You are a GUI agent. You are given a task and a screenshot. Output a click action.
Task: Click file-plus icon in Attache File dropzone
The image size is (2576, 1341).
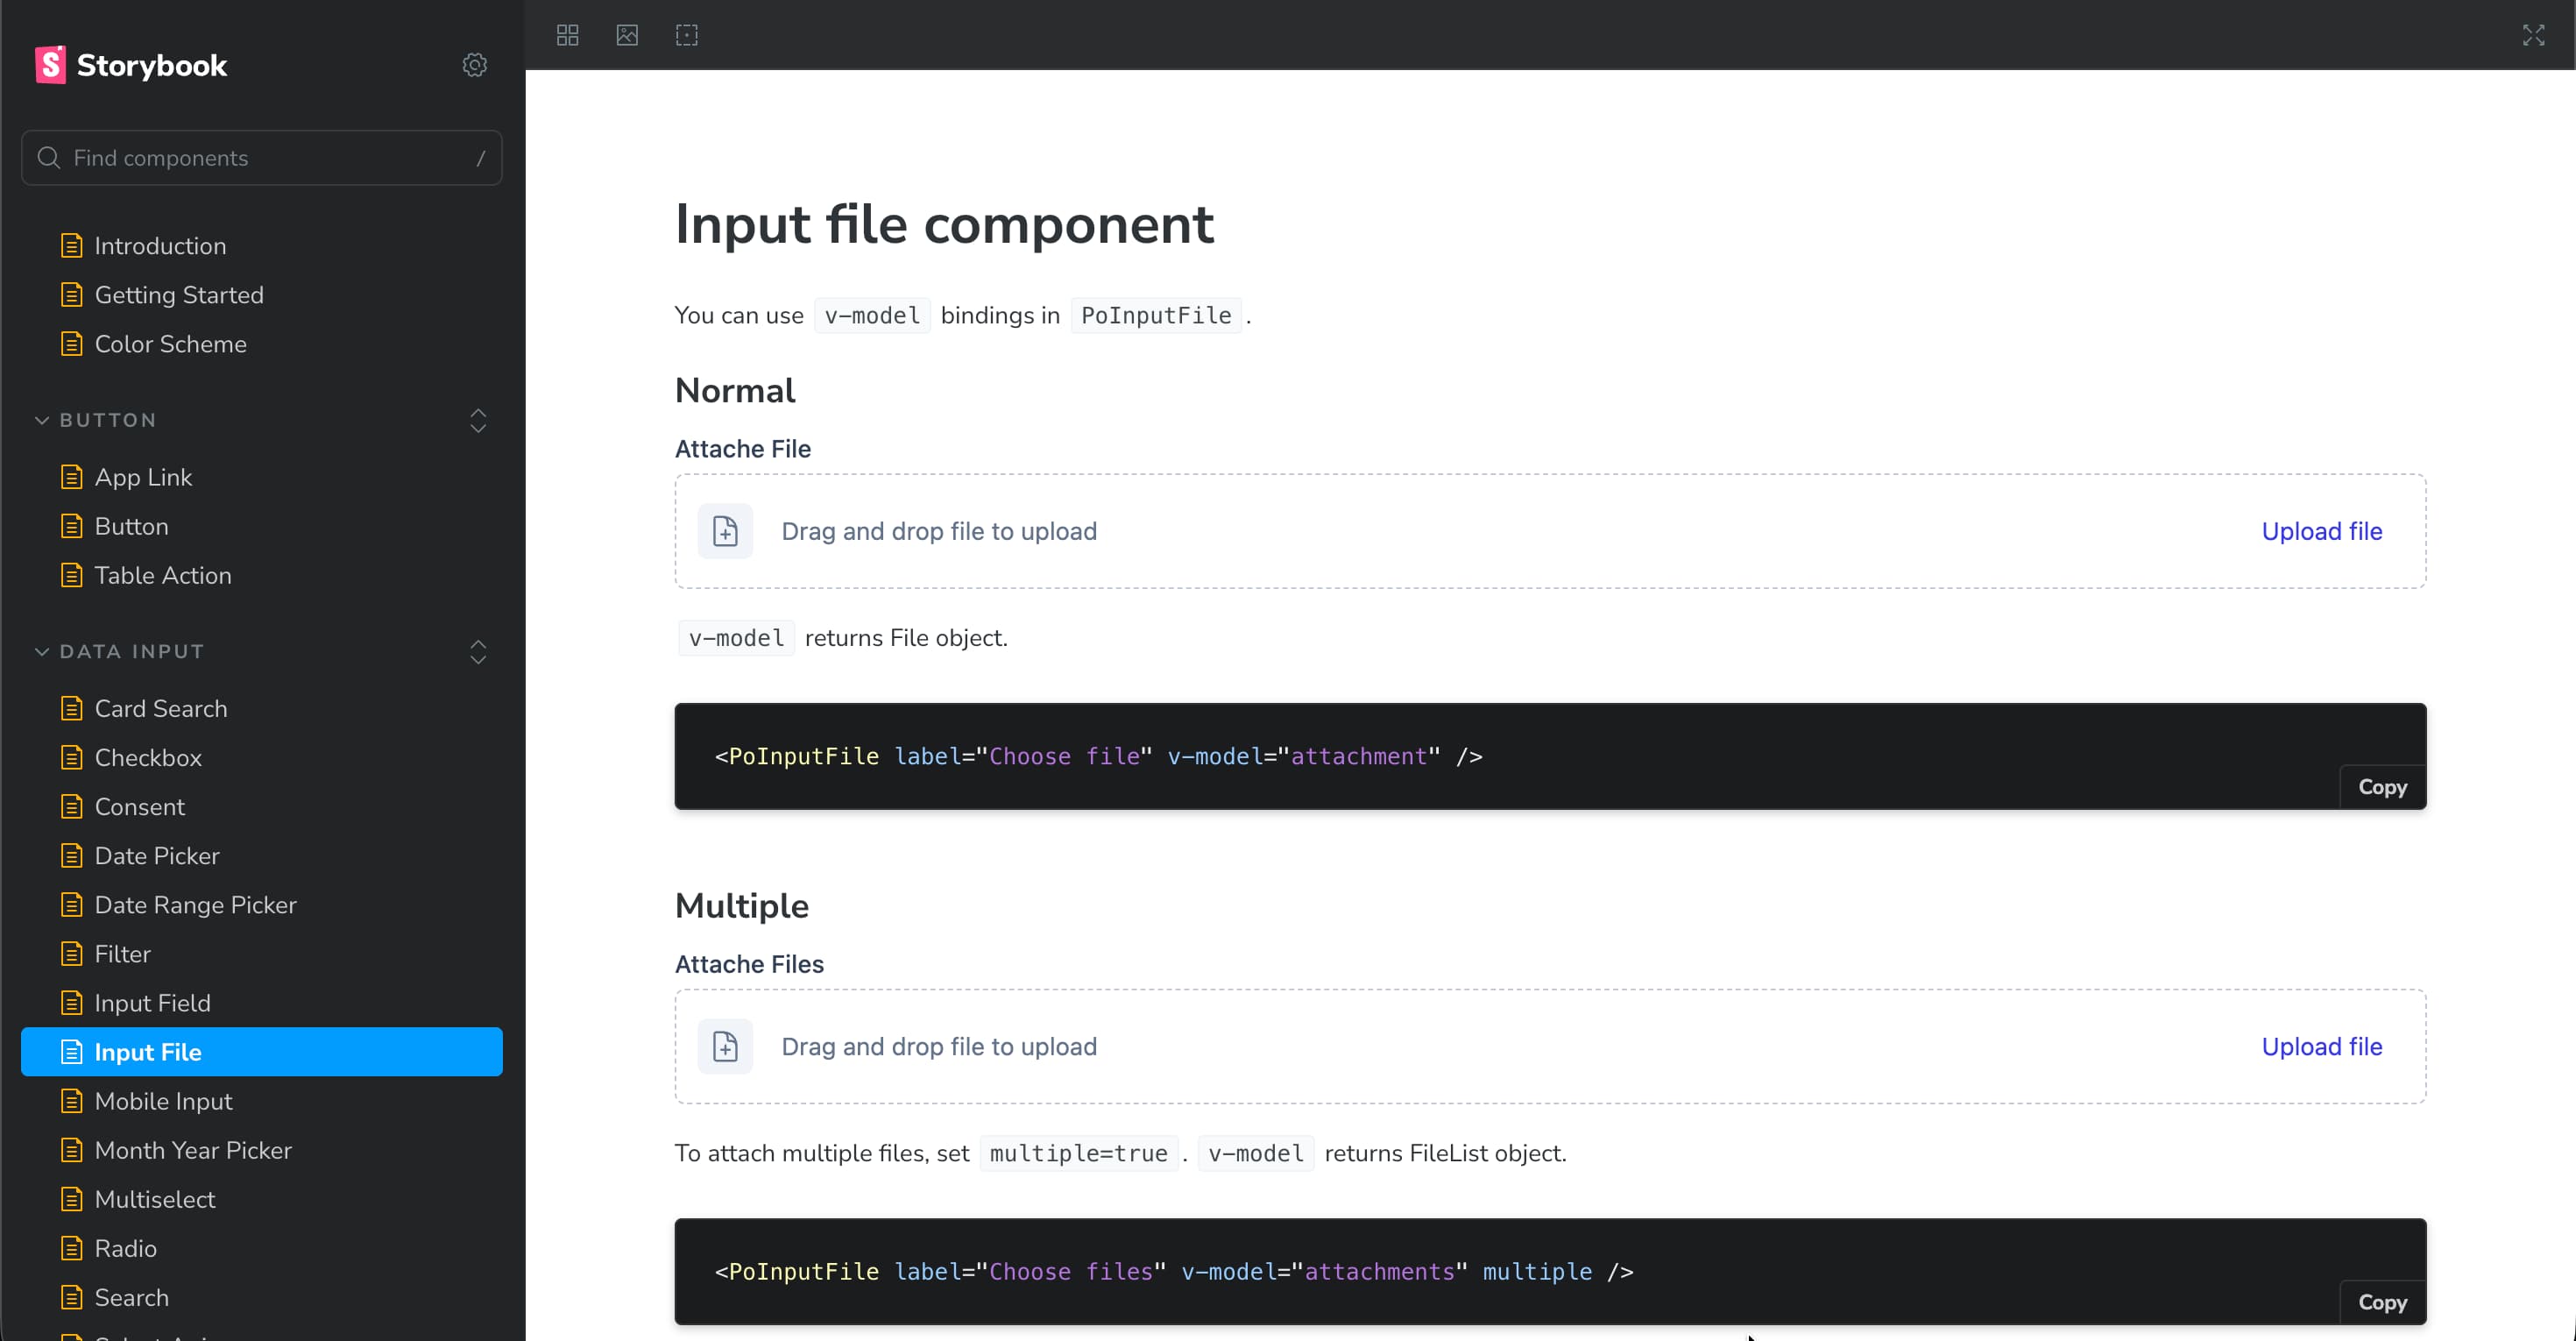725,531
